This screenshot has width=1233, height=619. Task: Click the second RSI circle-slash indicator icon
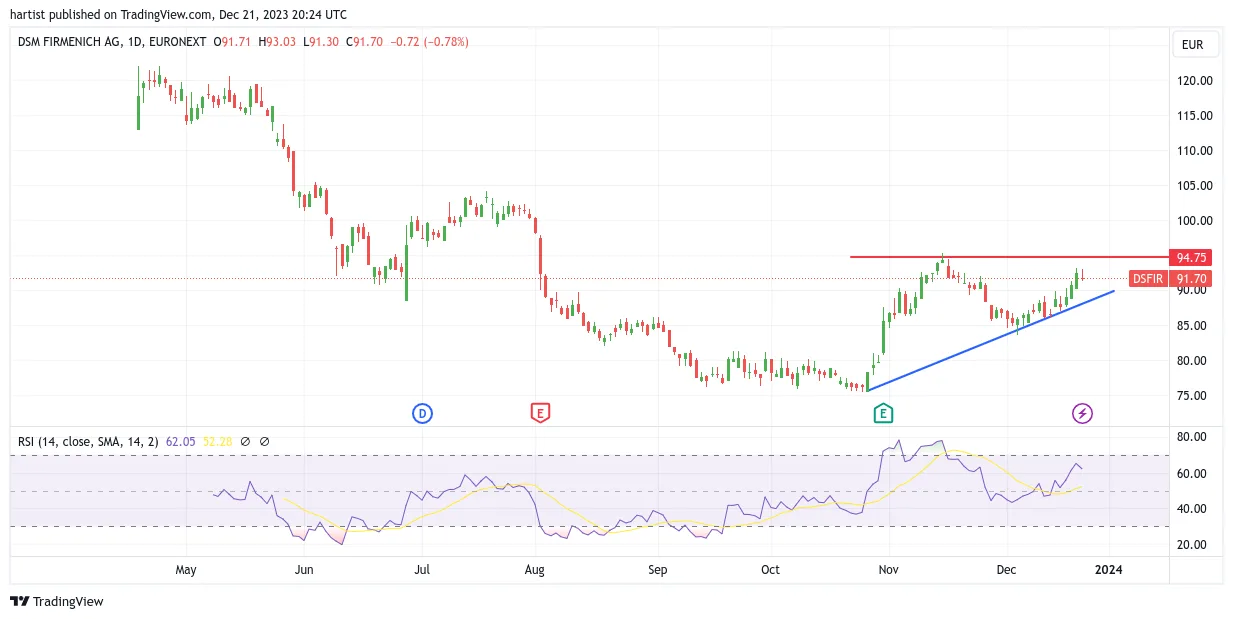pos(264,441)
